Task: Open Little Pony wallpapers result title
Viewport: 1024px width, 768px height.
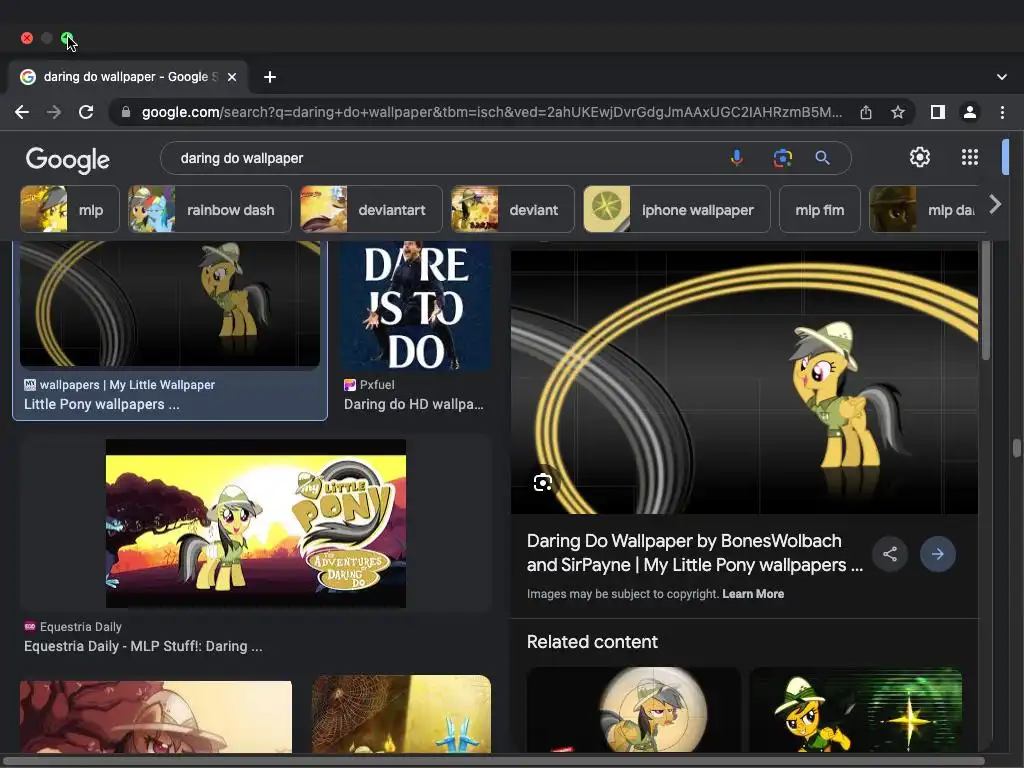Action: [x=101, y=404]
